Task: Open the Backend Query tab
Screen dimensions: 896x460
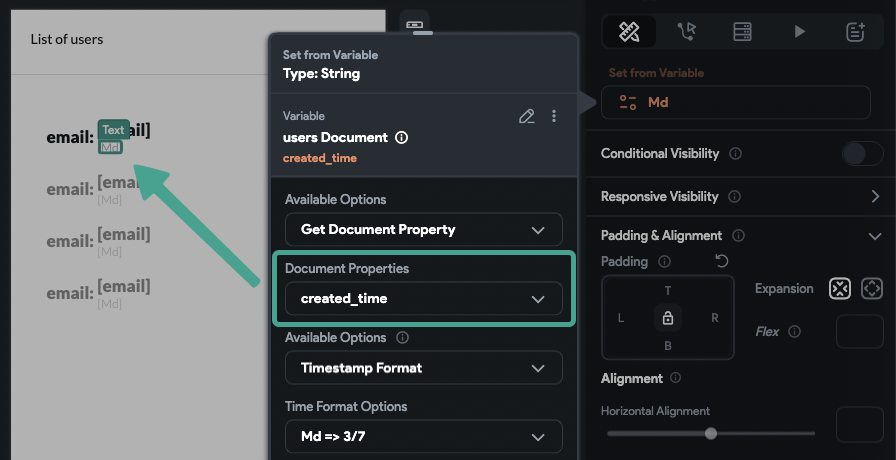Action: pos(742,31)
